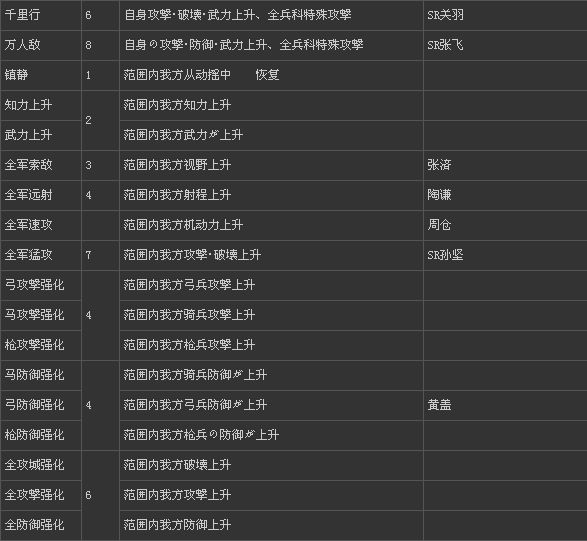This screenshot has width=587, height=541.
Task: Click the 全军猛攻 skill name
Action: point(28,255)
